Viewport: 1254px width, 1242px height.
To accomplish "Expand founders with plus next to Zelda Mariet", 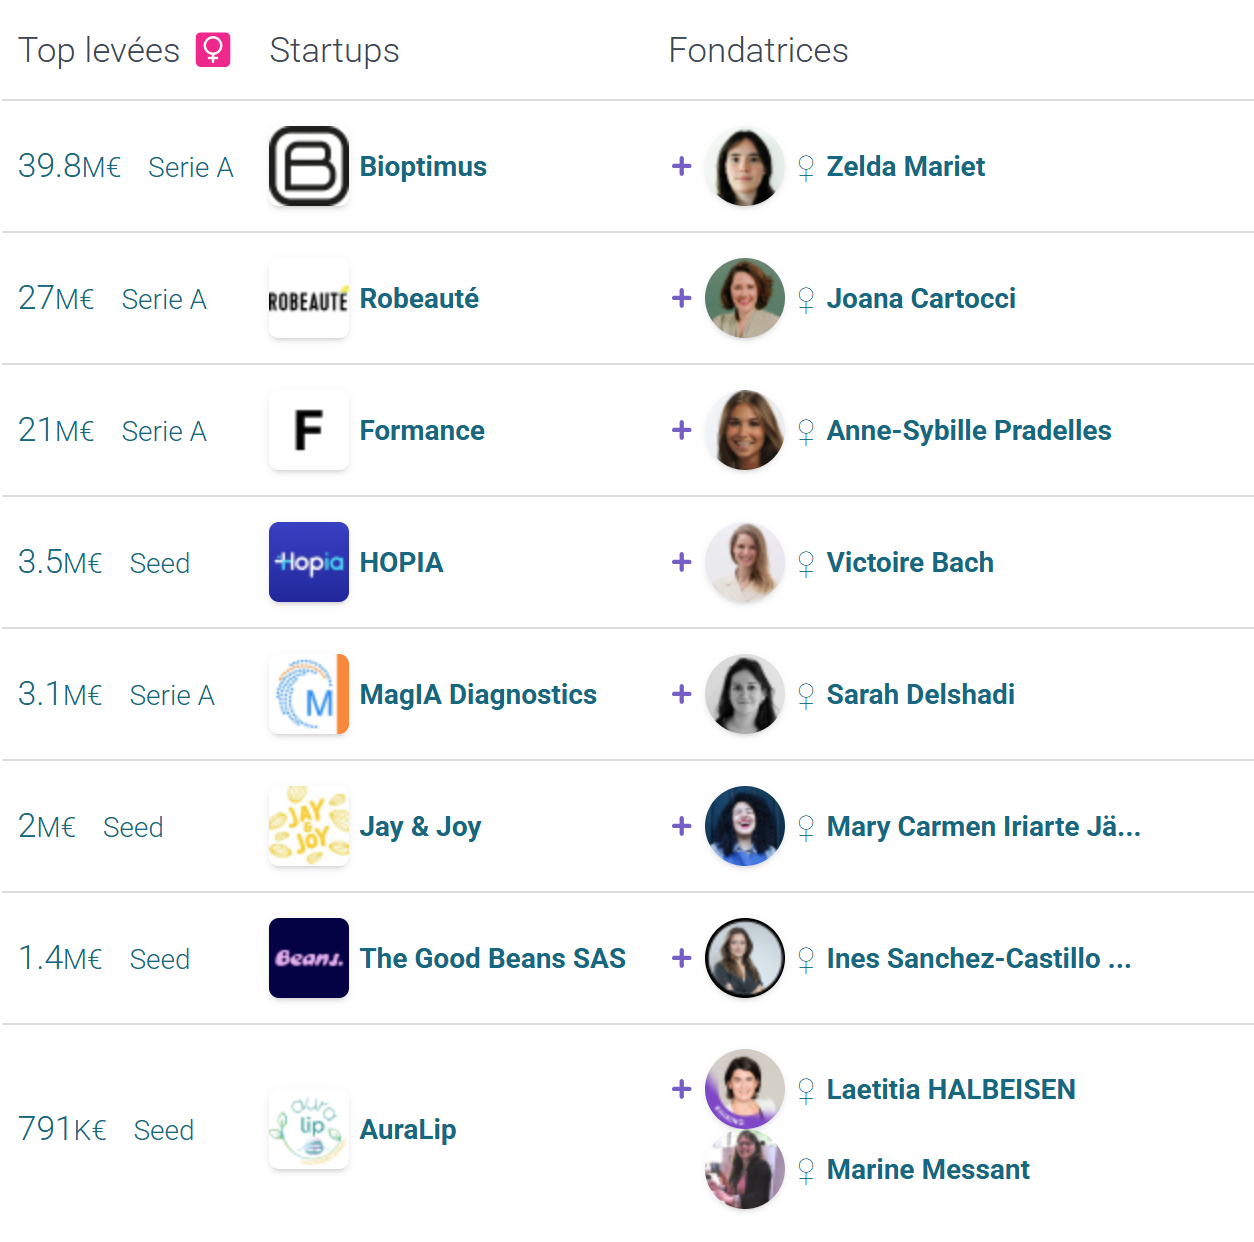I will (682, 166).
